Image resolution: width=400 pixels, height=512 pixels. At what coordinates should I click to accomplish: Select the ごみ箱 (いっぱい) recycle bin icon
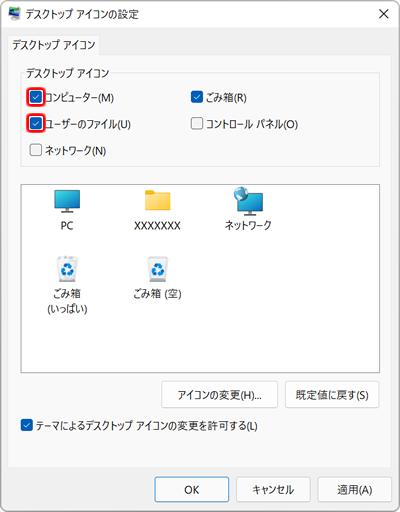pos(67,269)
